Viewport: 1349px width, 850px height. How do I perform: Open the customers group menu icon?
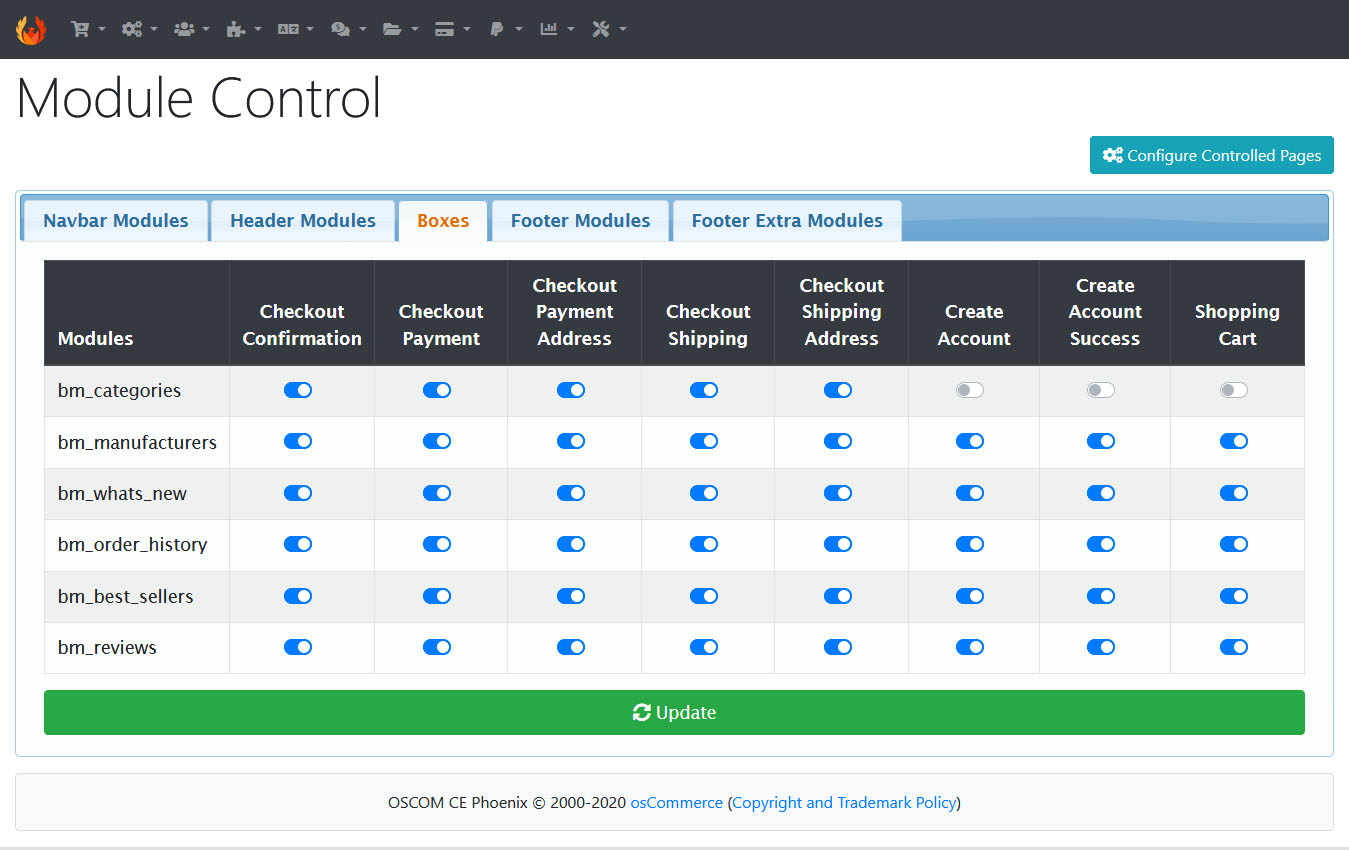click(x=184, y=29)
